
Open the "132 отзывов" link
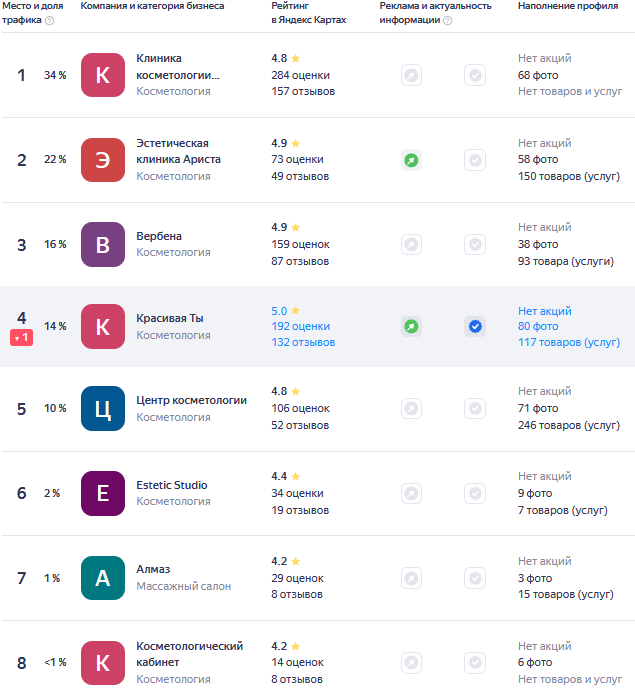(x=303, y=342)
